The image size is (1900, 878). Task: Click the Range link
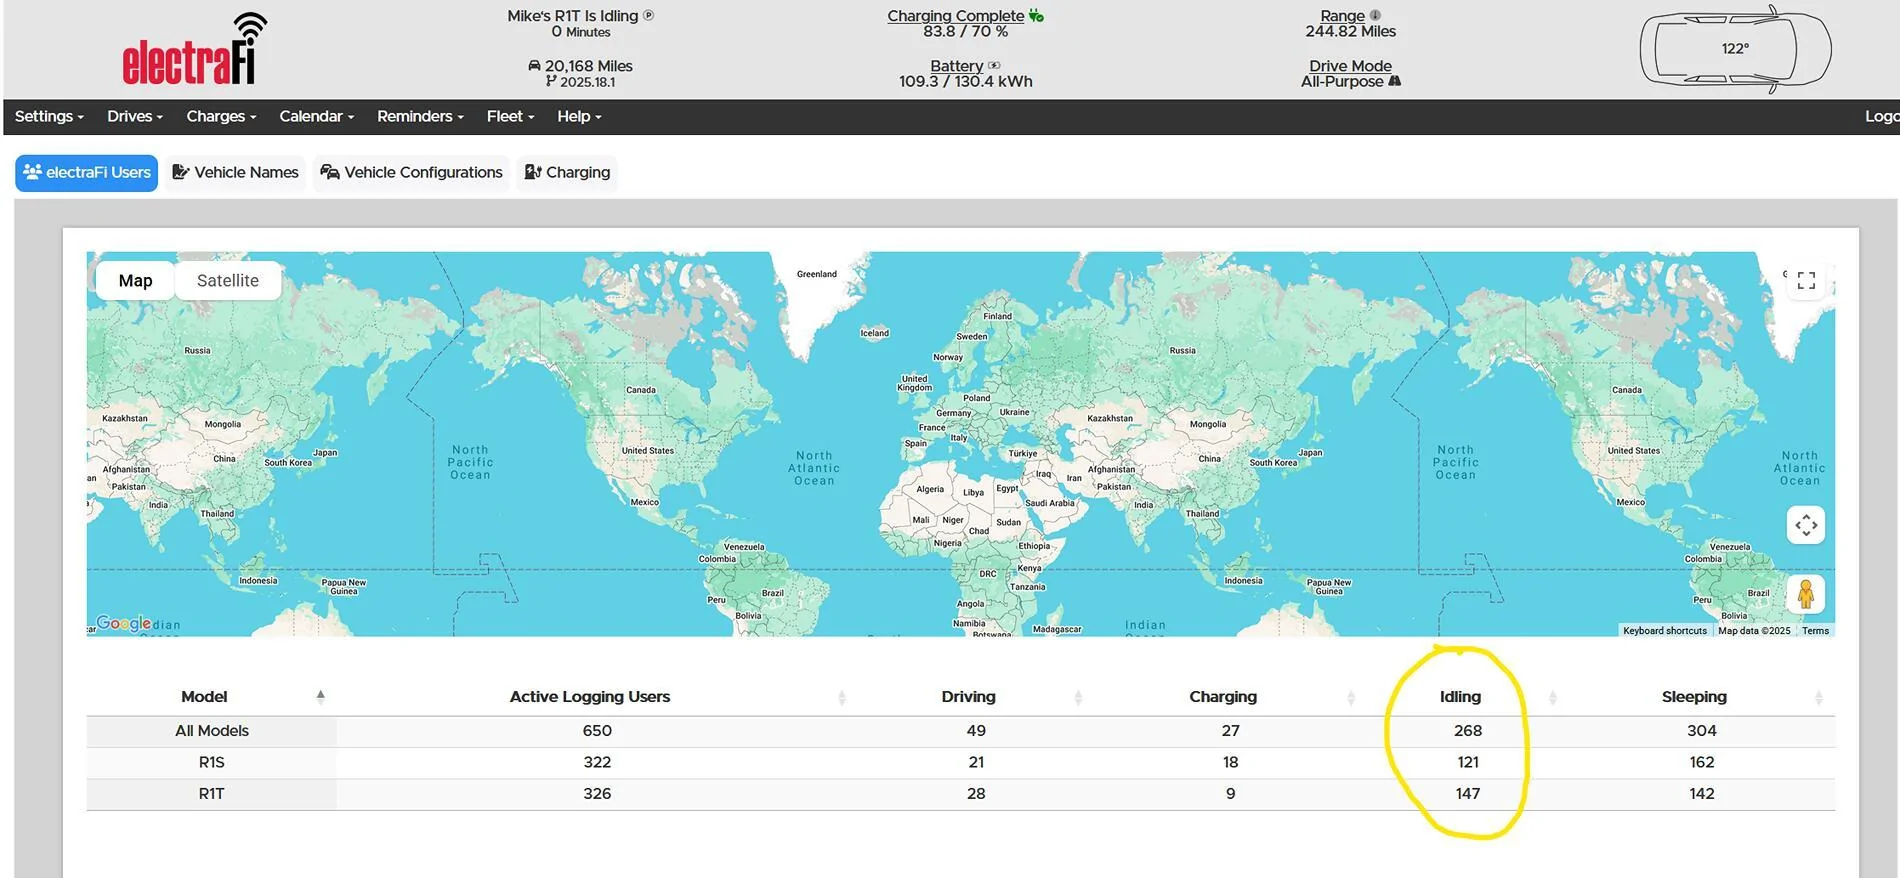[1342, 16]
